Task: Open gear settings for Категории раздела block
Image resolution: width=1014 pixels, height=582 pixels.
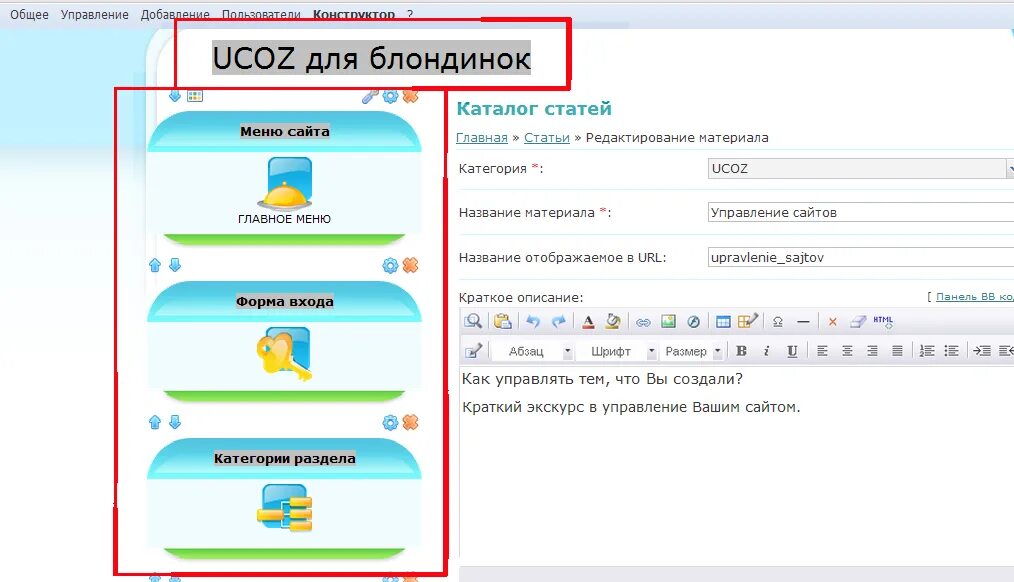Action: point(390,422)
